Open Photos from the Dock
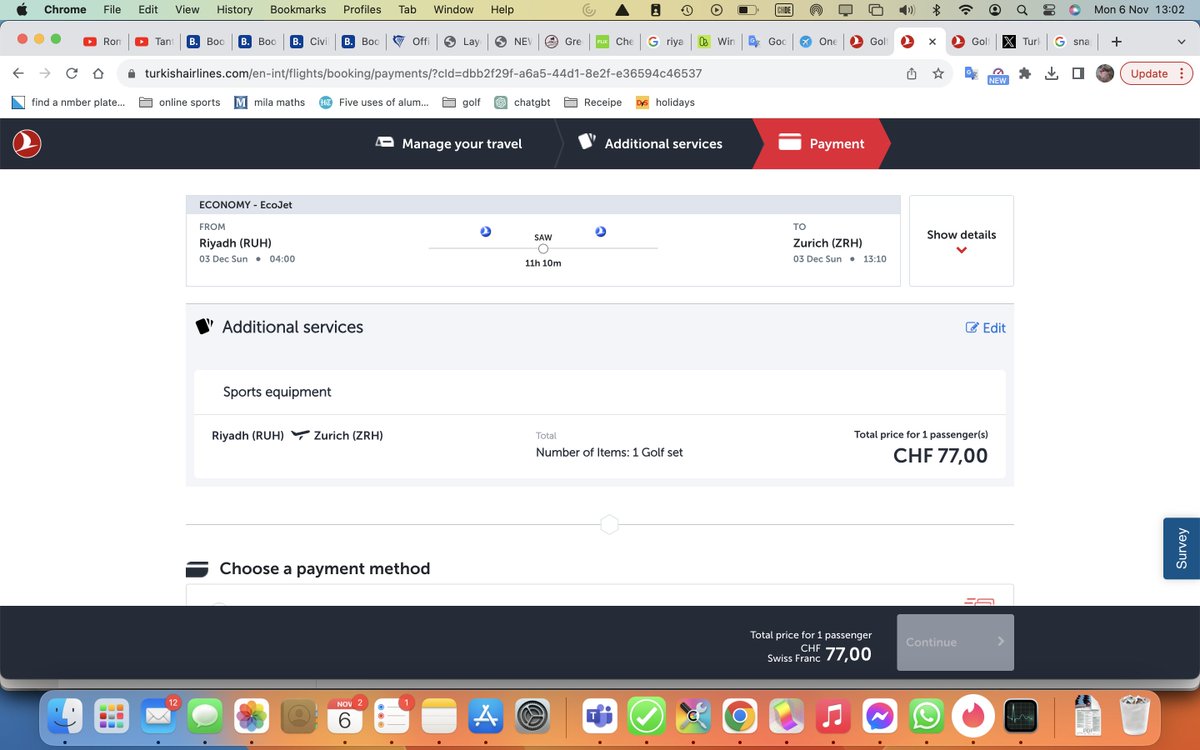Screen dimensions: 1200x750 tap(252, 716)
